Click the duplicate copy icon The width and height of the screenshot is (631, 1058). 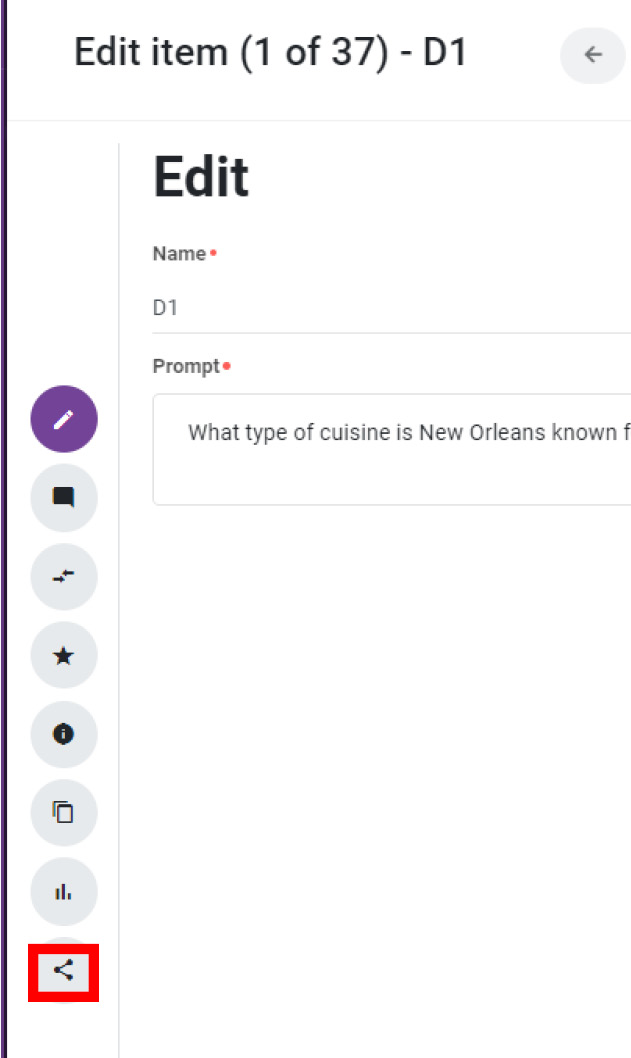pos(64,812)
